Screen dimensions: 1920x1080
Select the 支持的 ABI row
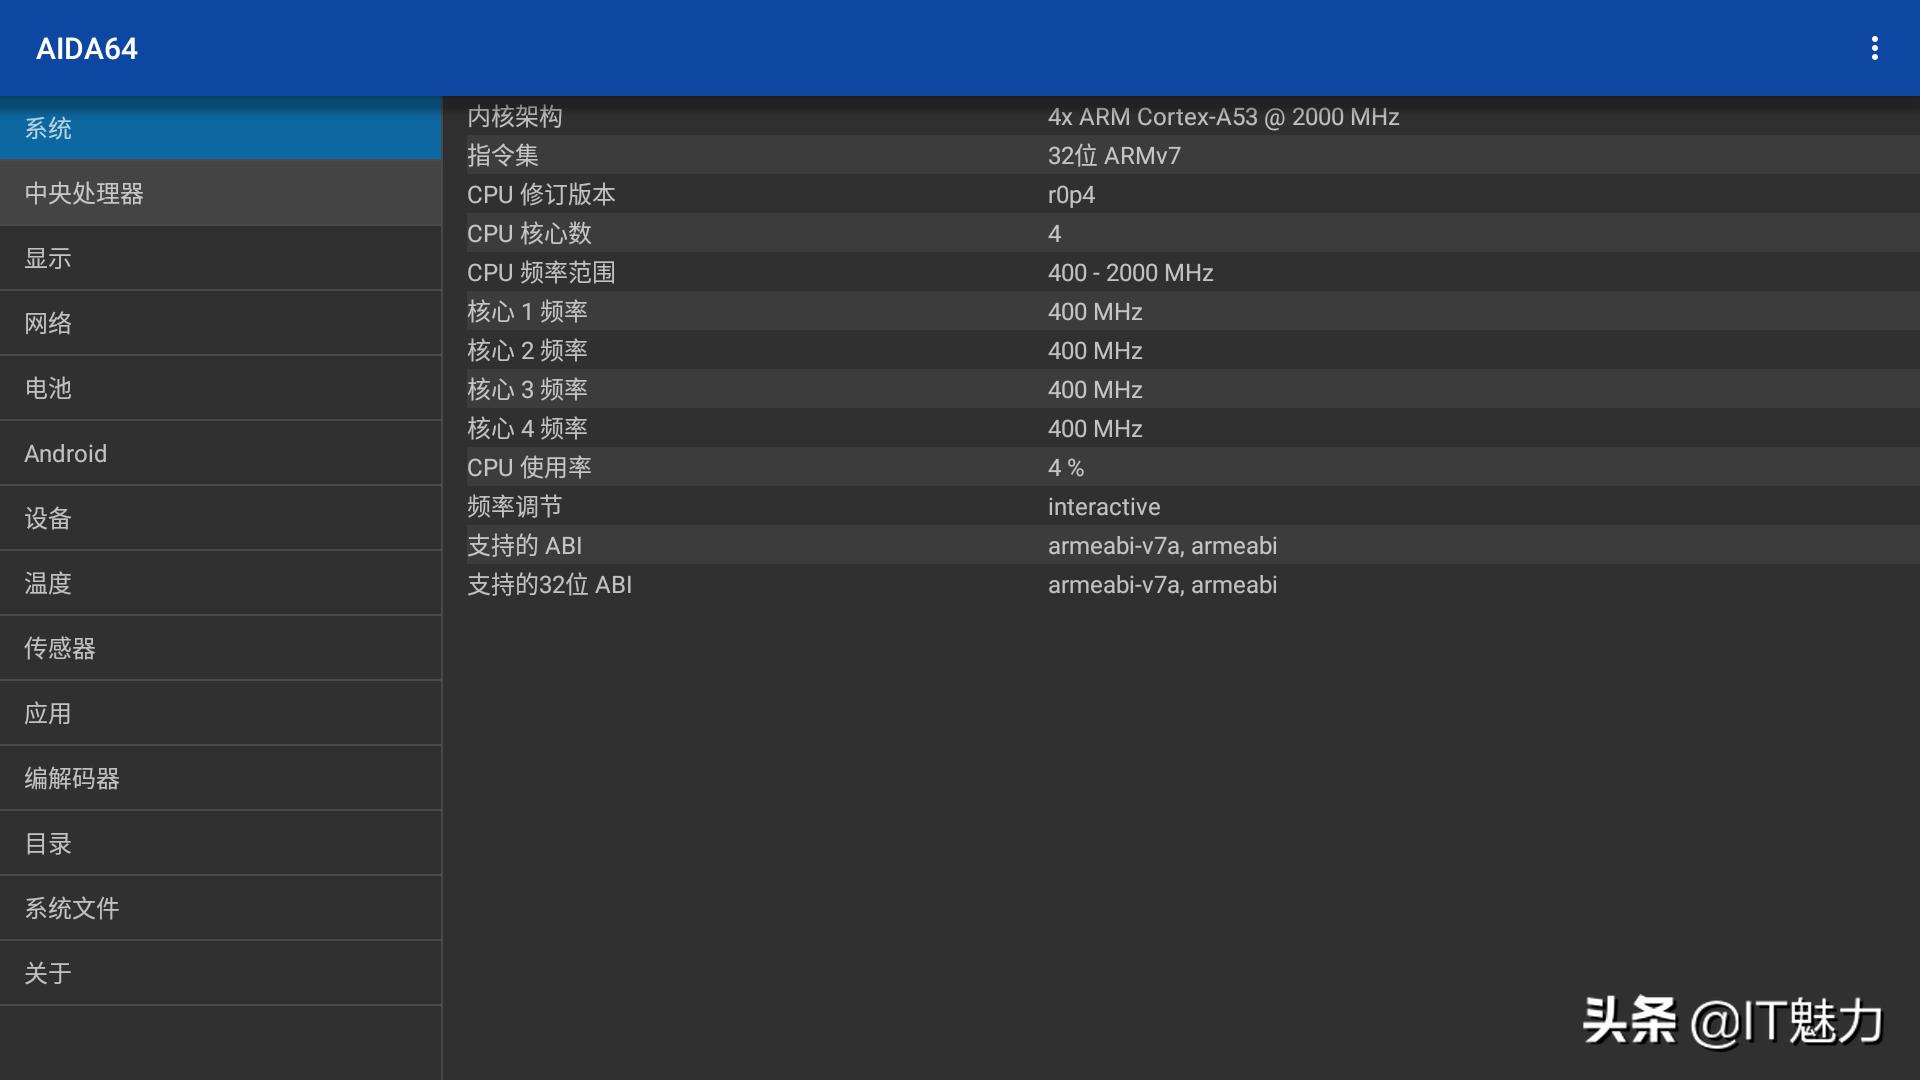pyautogui.click(x=1100, y=545)
